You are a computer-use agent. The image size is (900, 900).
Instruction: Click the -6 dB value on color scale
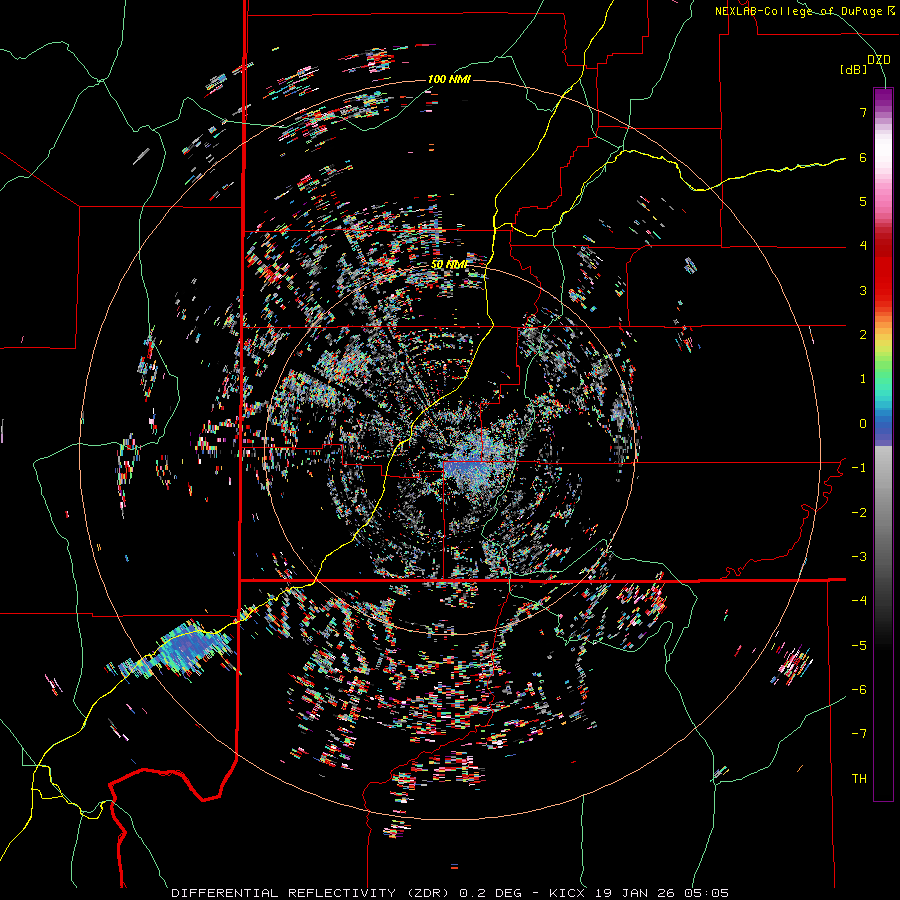859,690
